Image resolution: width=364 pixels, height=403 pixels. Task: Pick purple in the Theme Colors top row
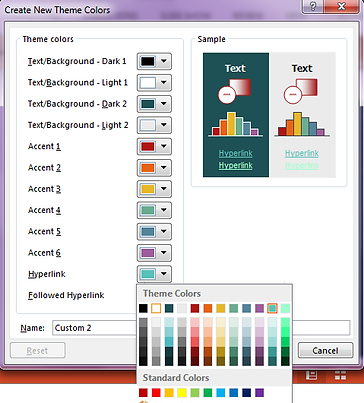(259, 308)
